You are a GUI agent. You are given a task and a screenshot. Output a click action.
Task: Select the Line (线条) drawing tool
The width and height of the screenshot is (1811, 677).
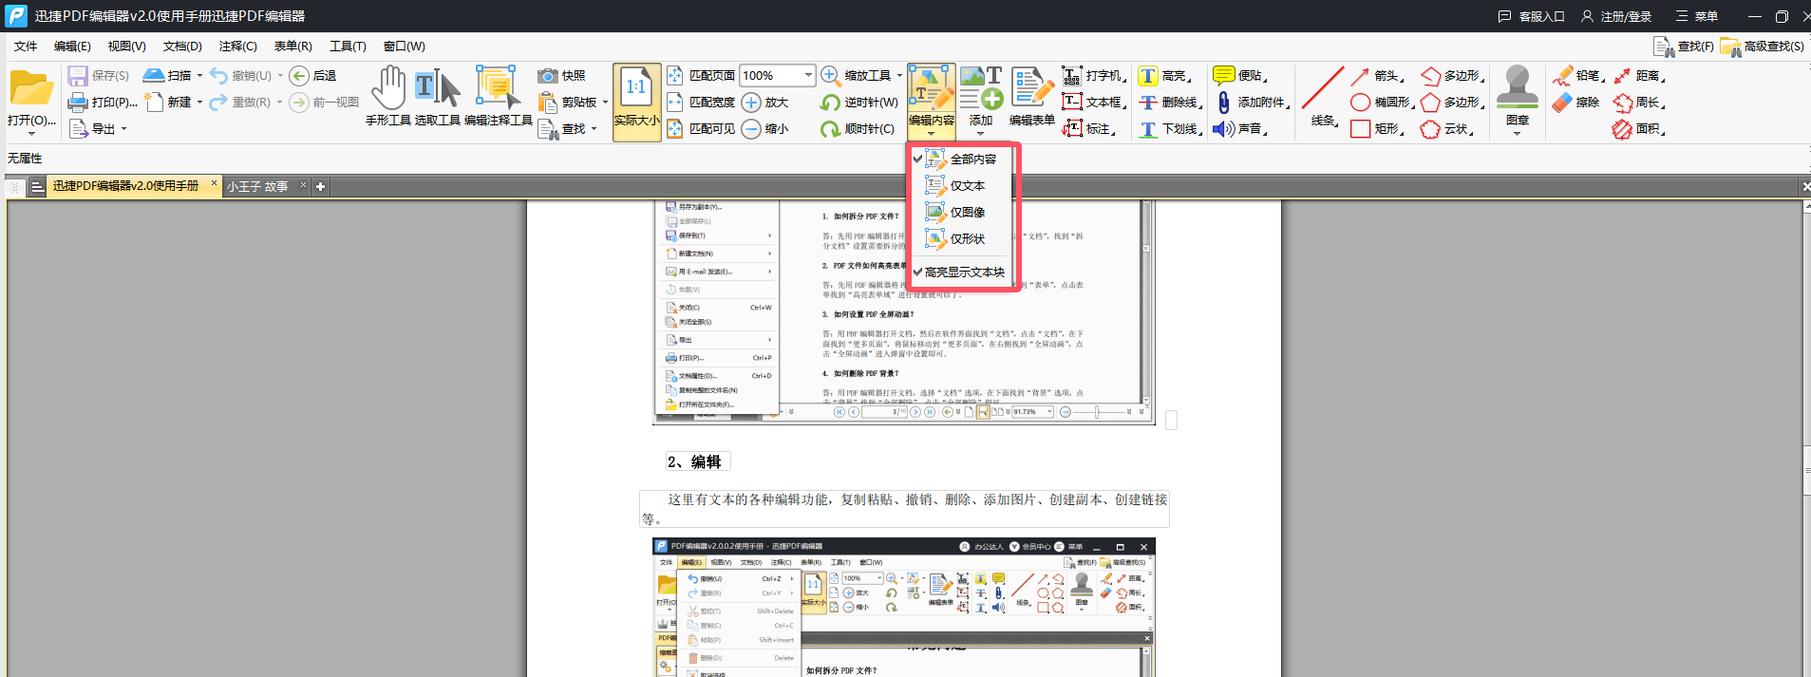[x=1323, y=97]
